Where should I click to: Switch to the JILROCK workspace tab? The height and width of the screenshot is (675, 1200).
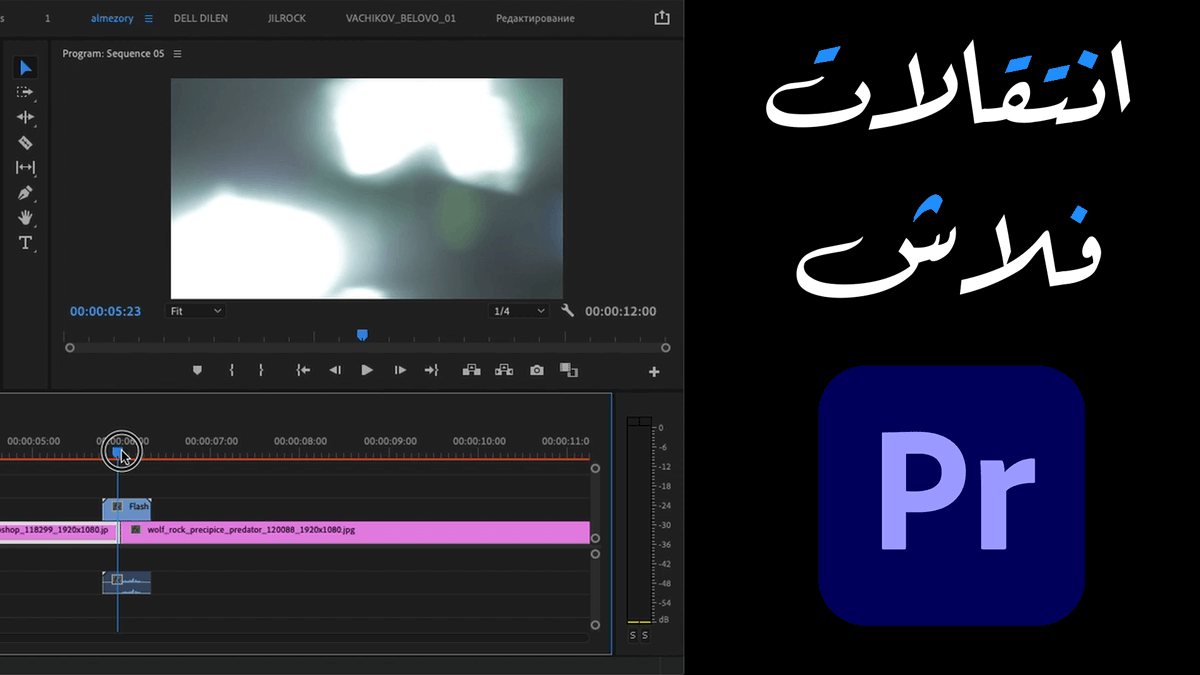click(288, 19)
